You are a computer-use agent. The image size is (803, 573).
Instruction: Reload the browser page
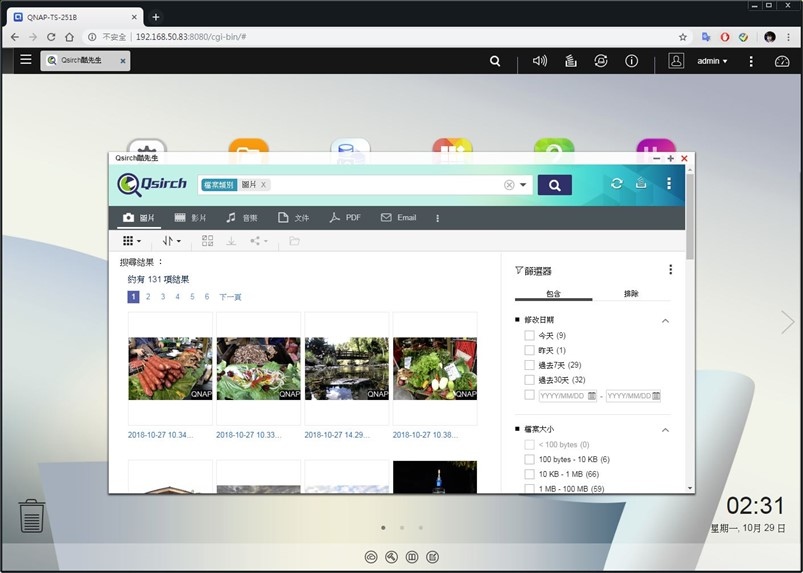coord(51,37)
